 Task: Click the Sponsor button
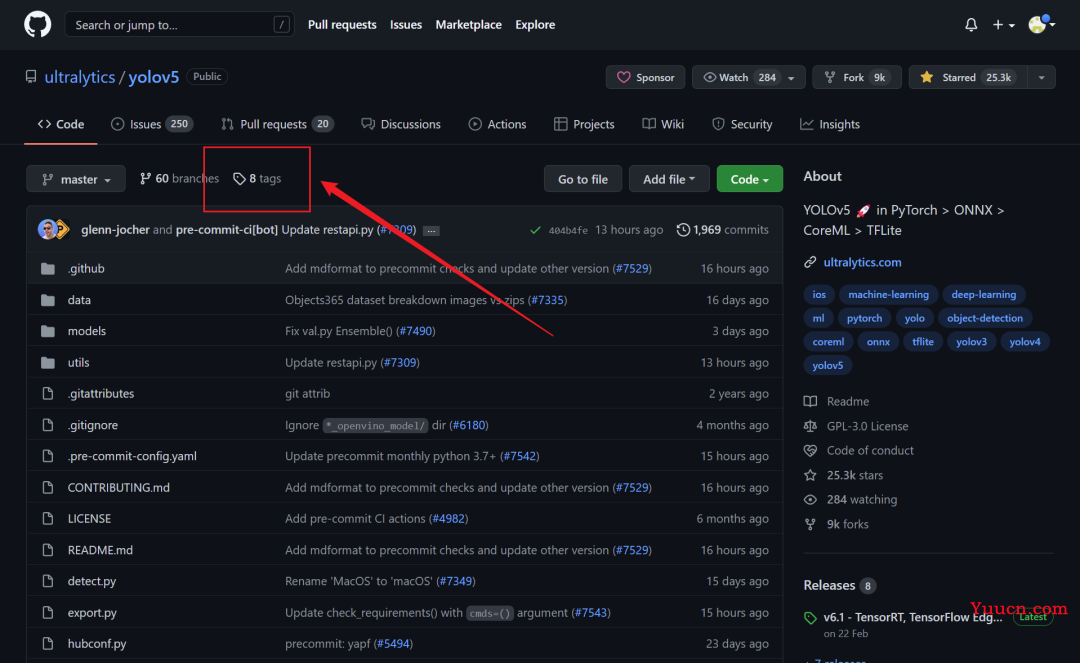click(x=645, y=77)
